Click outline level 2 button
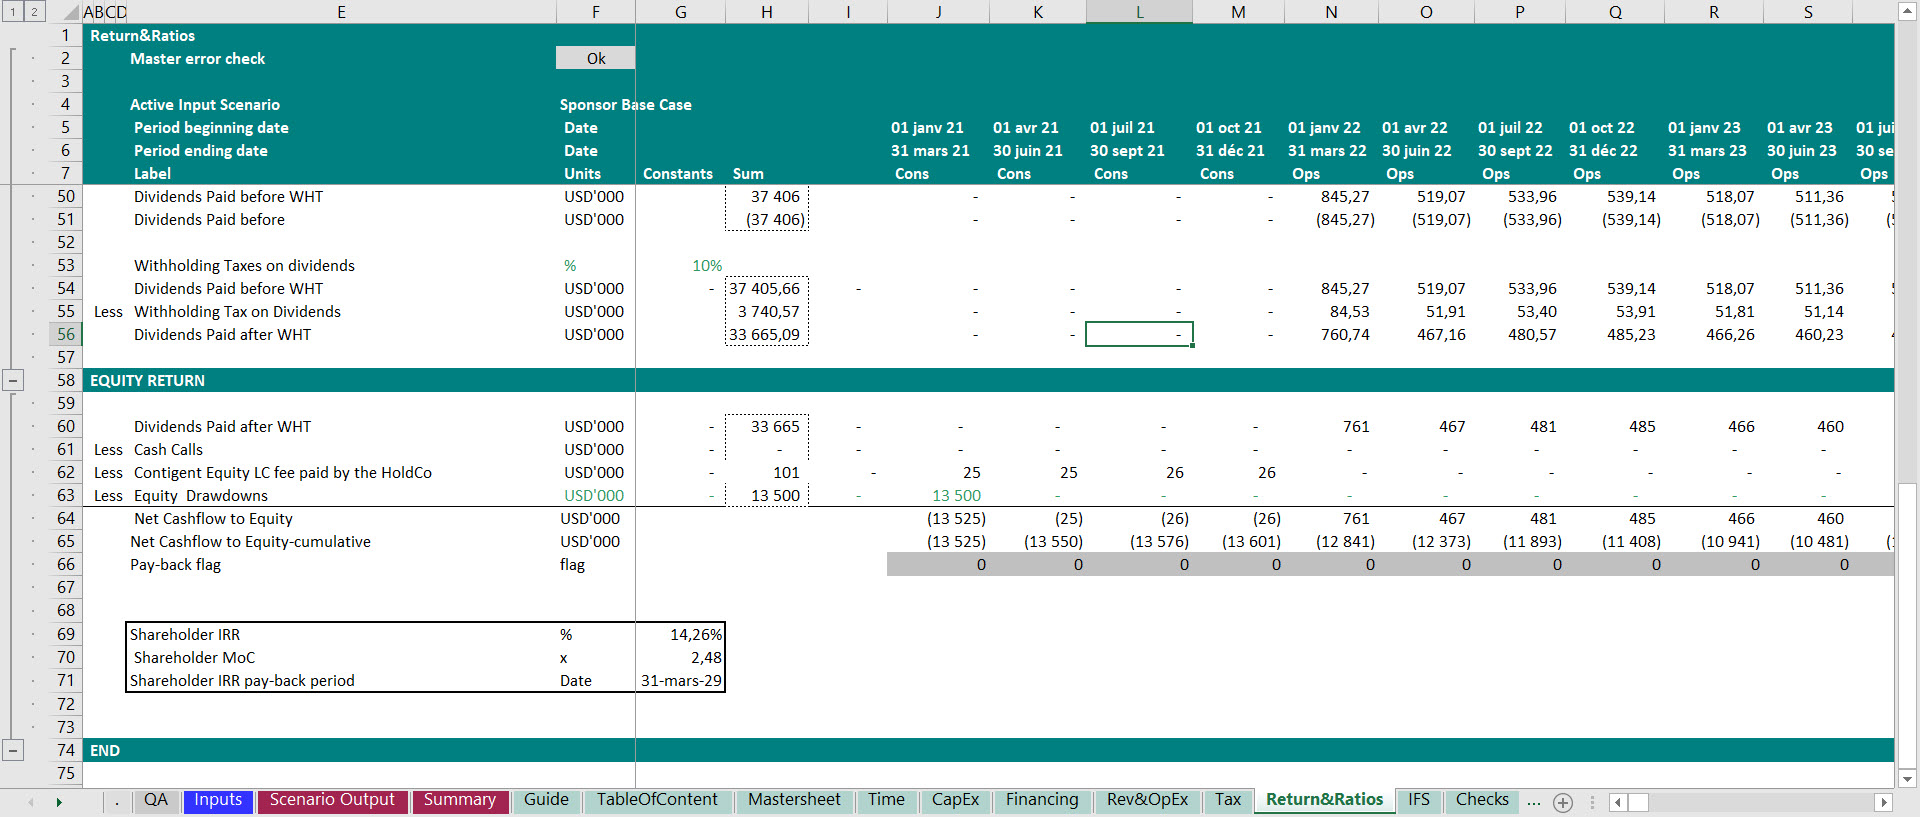This screenshot has height=817, width=1920. point(34,12)
